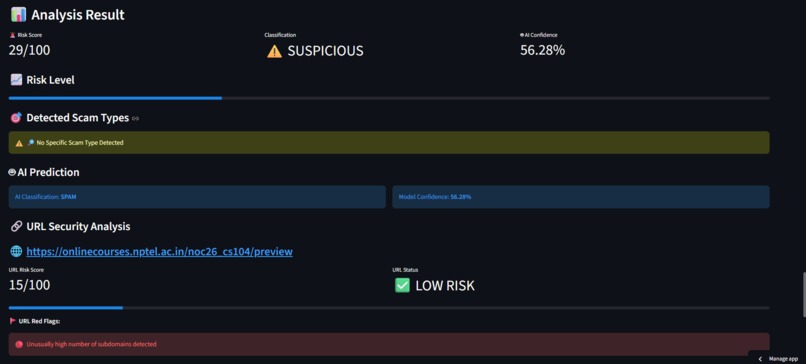Screen dimensions: 806x364
Task: Click the Risk Level heading
Action: [x=50, y=80]
